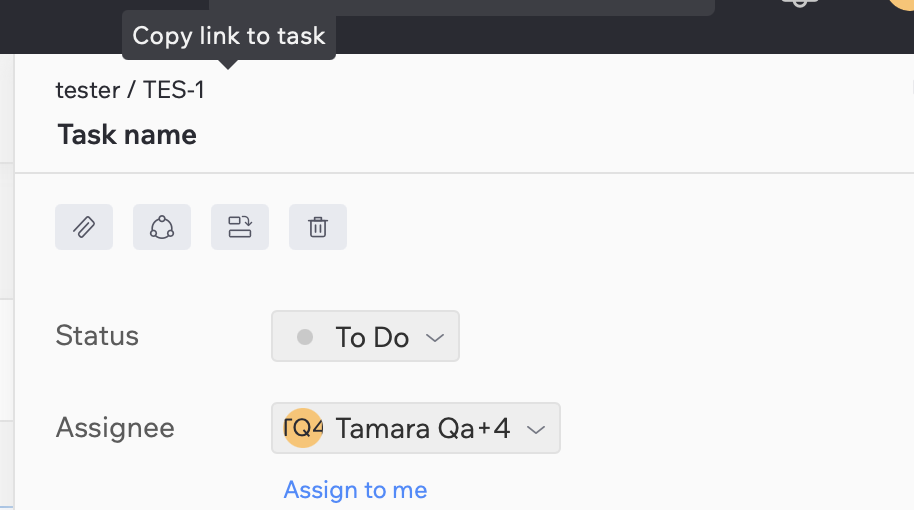Click the Status field label

coord(97,336)
